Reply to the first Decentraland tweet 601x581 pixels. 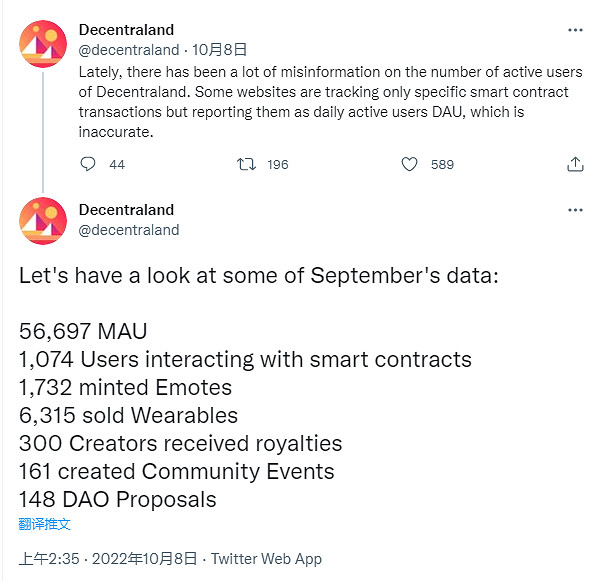[x=88, y=164]
